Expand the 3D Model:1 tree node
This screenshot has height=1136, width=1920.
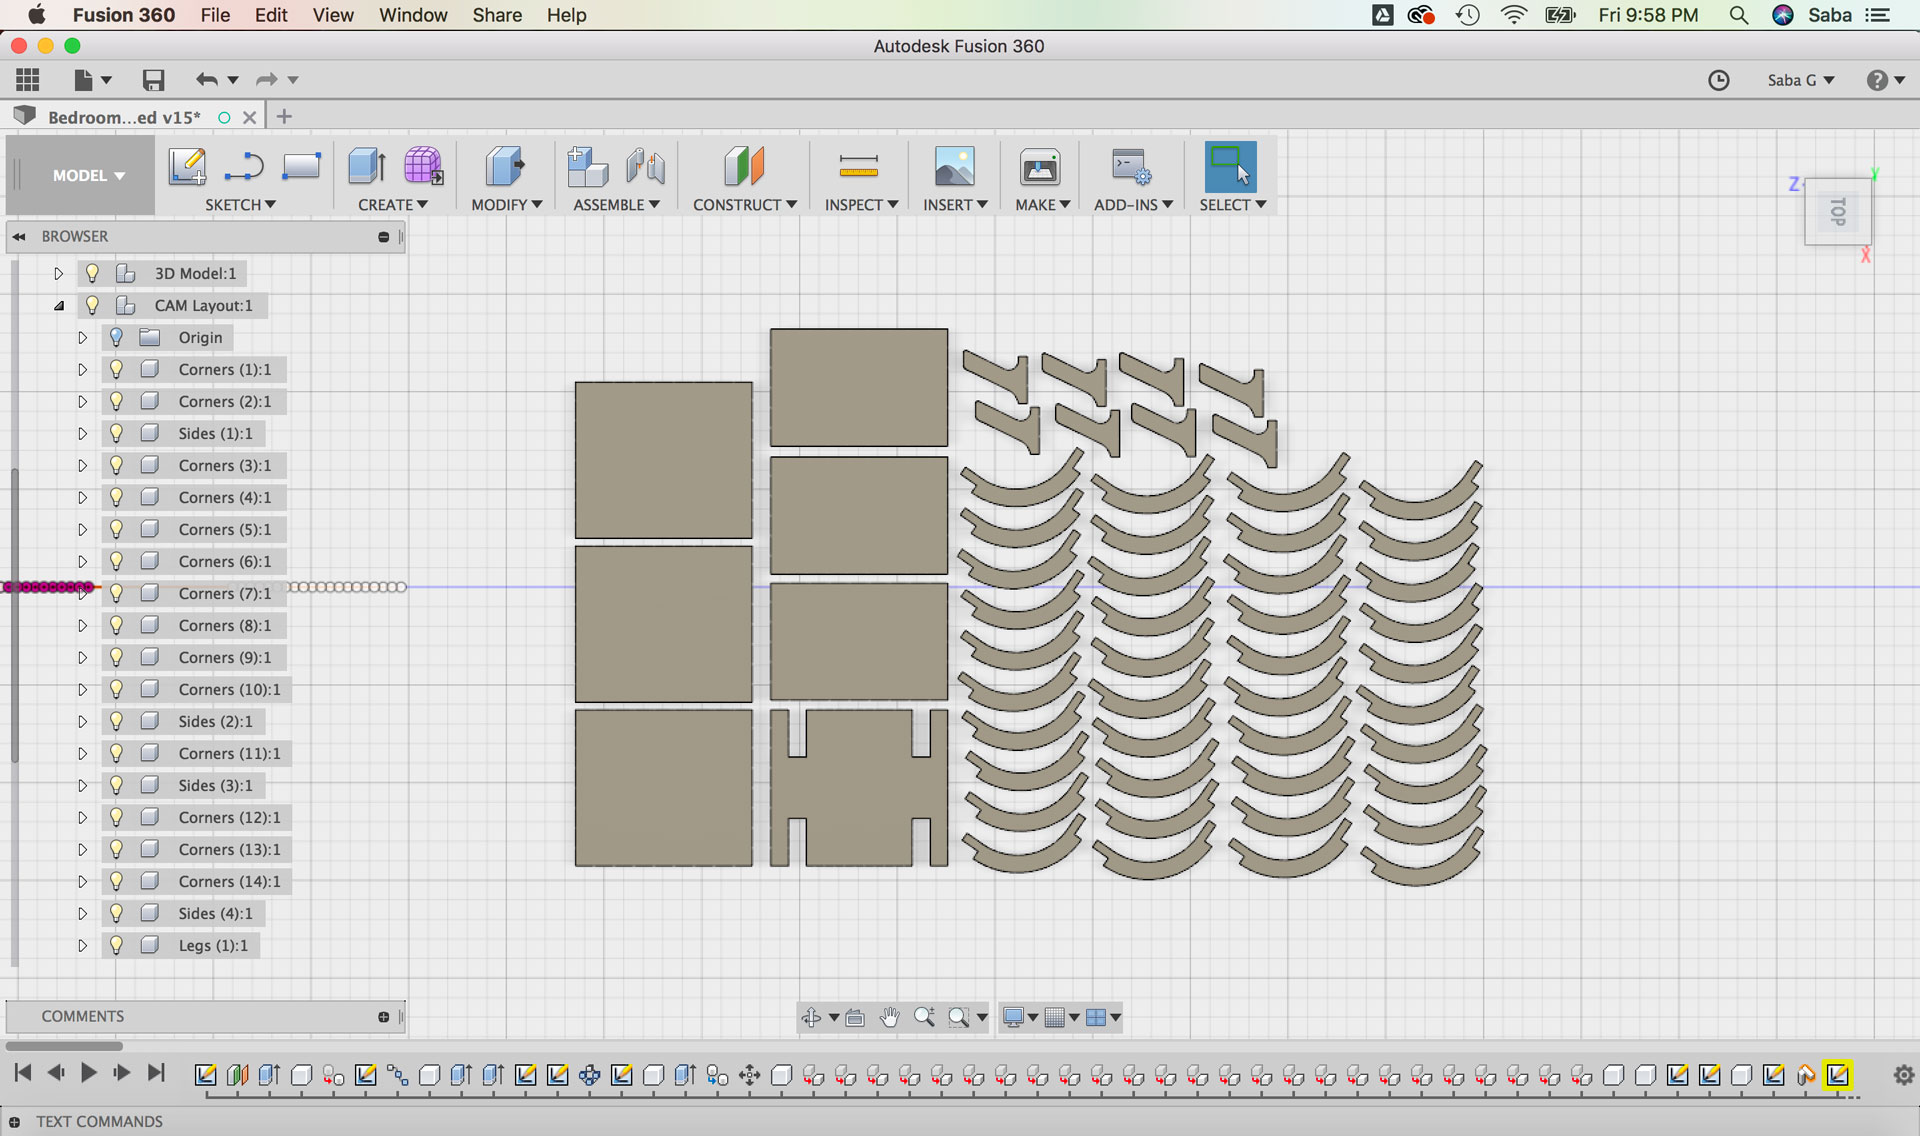(58, 273)
